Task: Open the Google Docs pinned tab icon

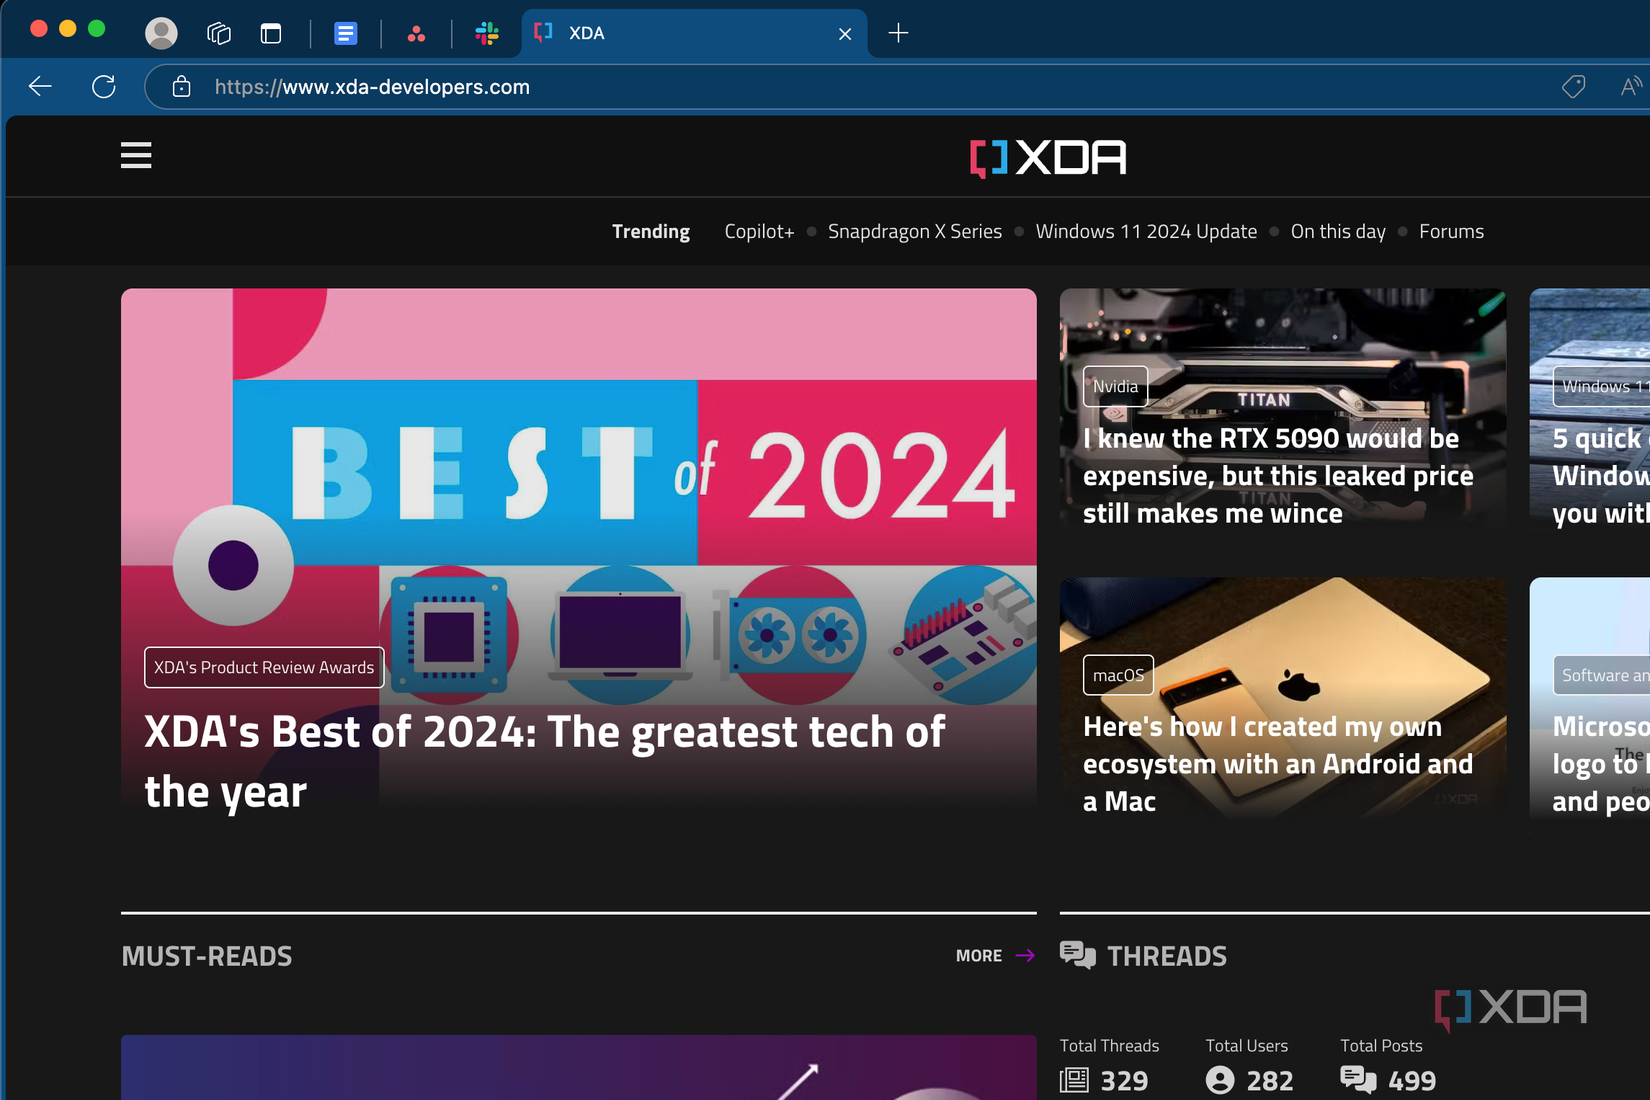Action: (x=345, y=33)
